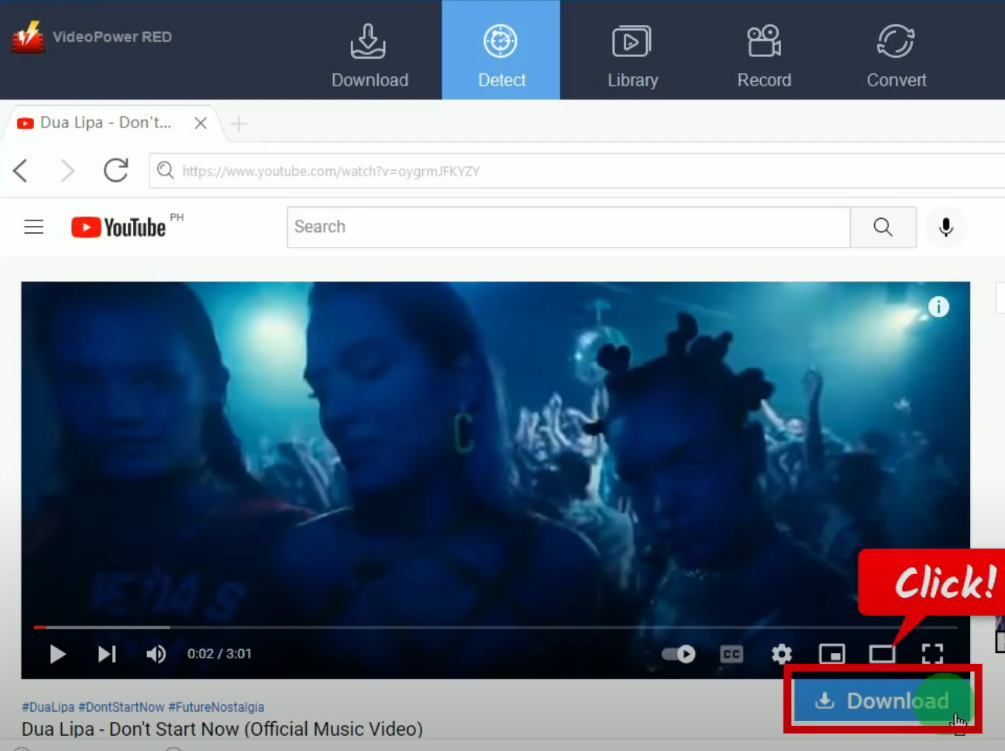
Task: Toggle autoplay on the YouTube player
Action: [678, 653]
